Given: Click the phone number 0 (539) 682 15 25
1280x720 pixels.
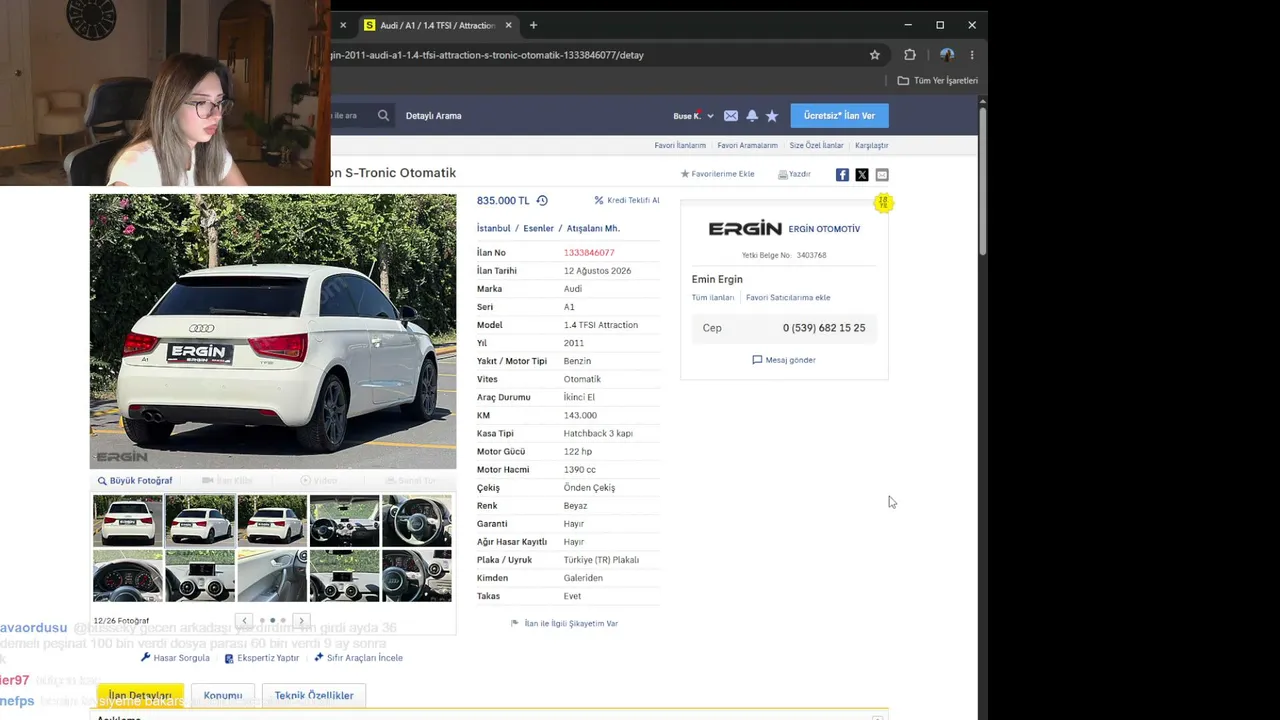Looking at the screenshot, I should click(824, 328).
